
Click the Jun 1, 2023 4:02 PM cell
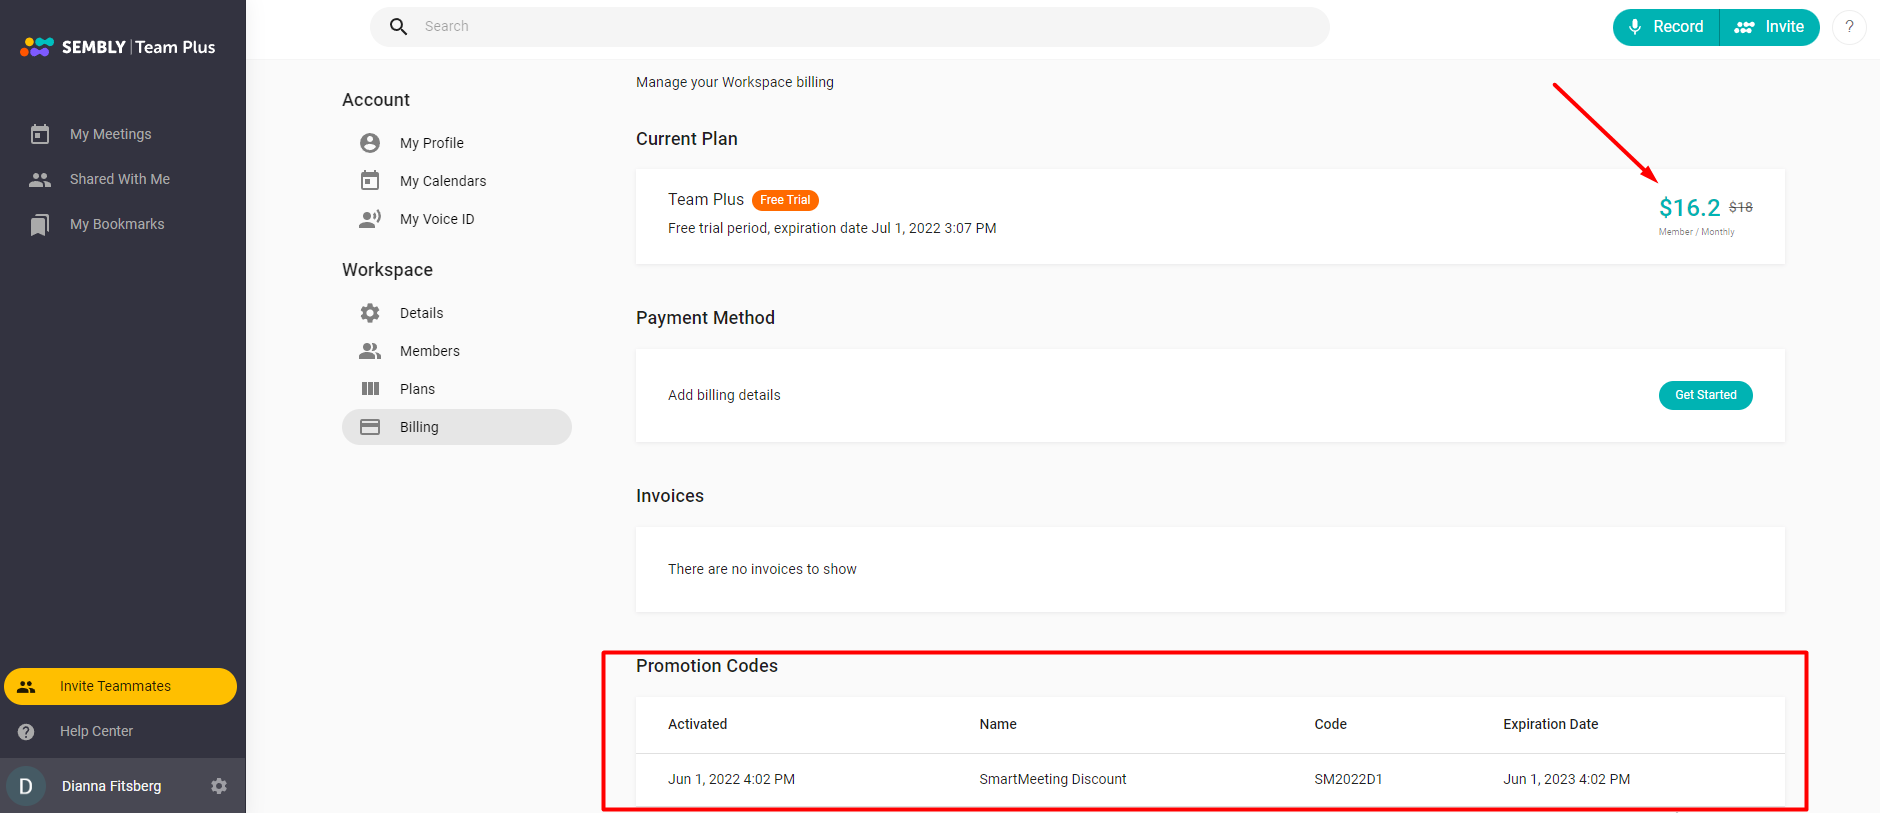point(1566,779)
